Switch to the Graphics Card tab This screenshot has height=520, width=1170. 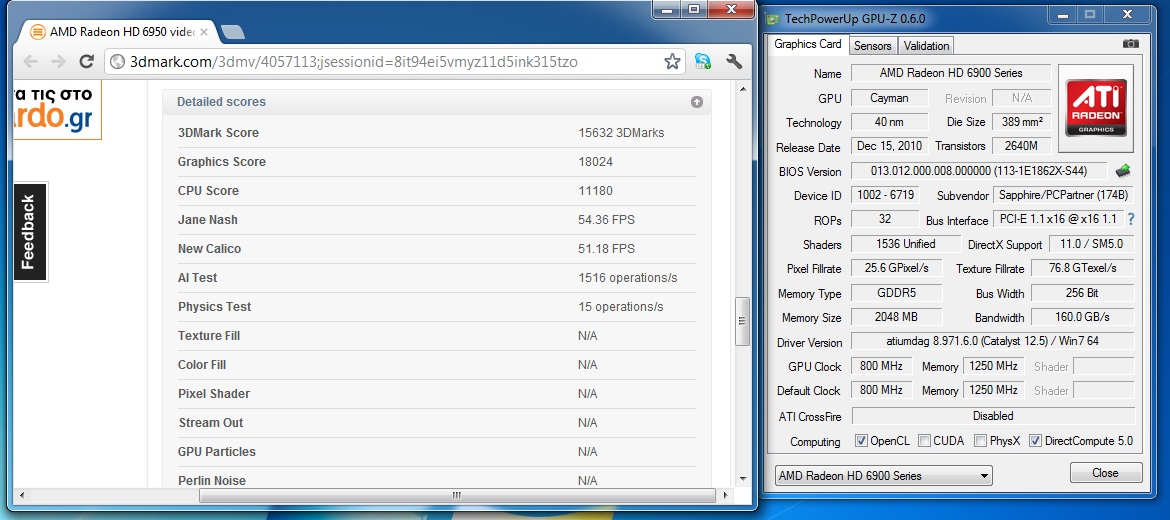(808, 44)
